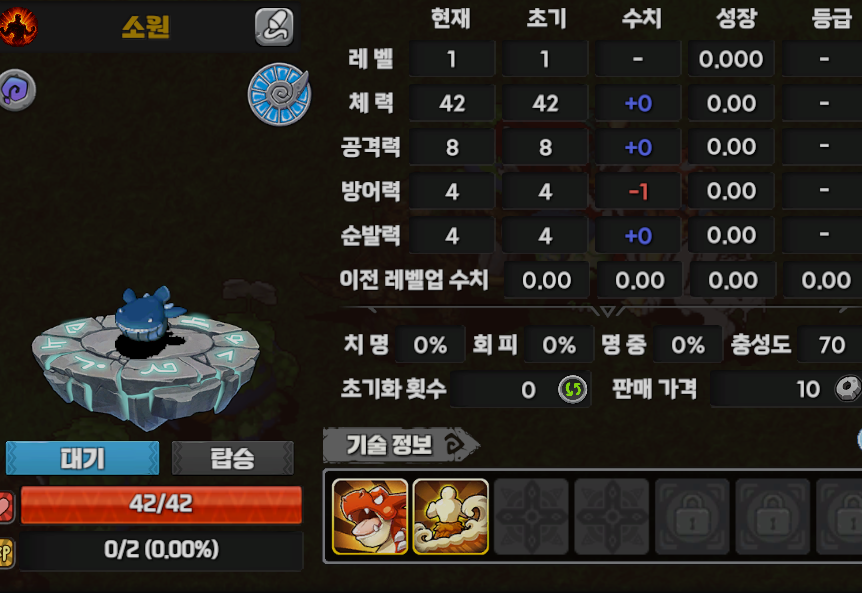Select the blue stone fossil wheel icon
862x593 pixels.
point(279,94)
